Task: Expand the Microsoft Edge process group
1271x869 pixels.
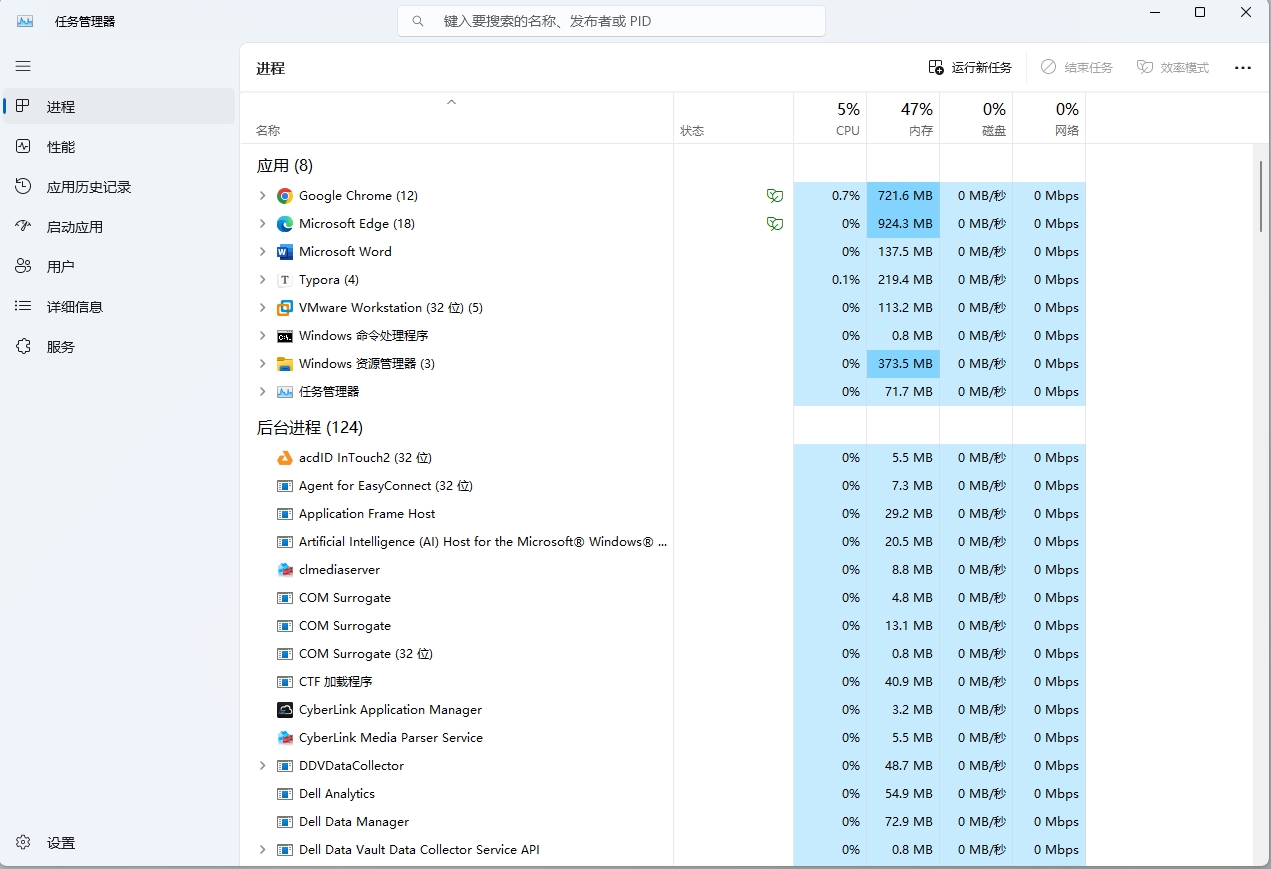Action: (263, 224)
